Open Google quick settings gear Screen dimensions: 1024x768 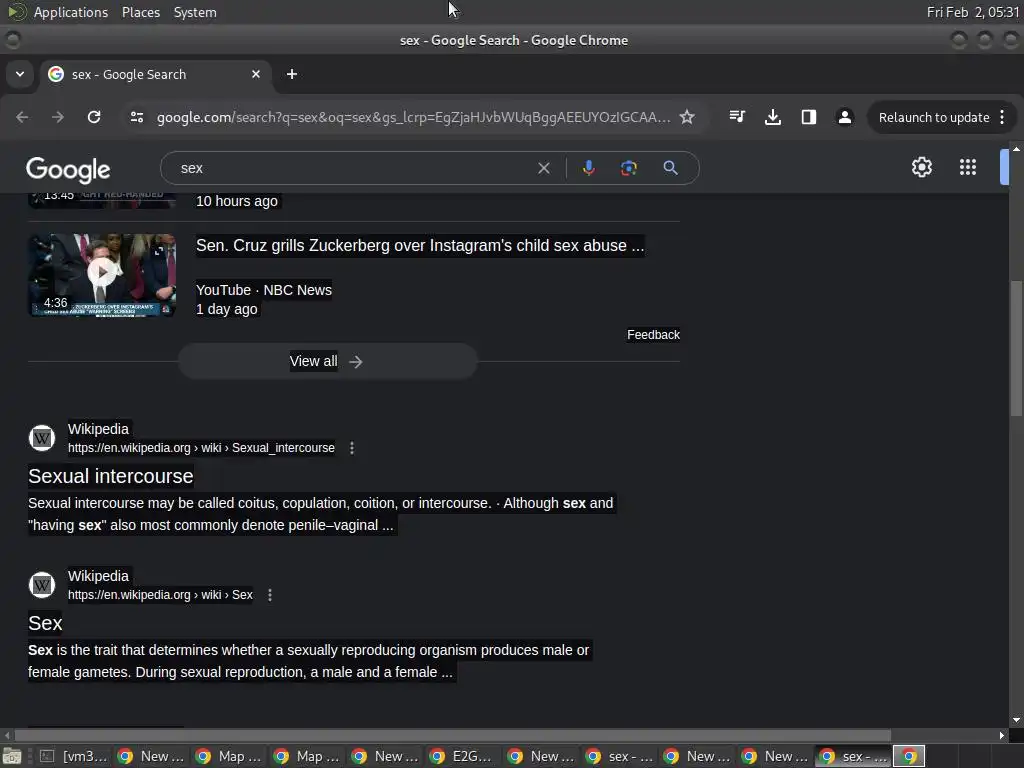click(921, 167)
